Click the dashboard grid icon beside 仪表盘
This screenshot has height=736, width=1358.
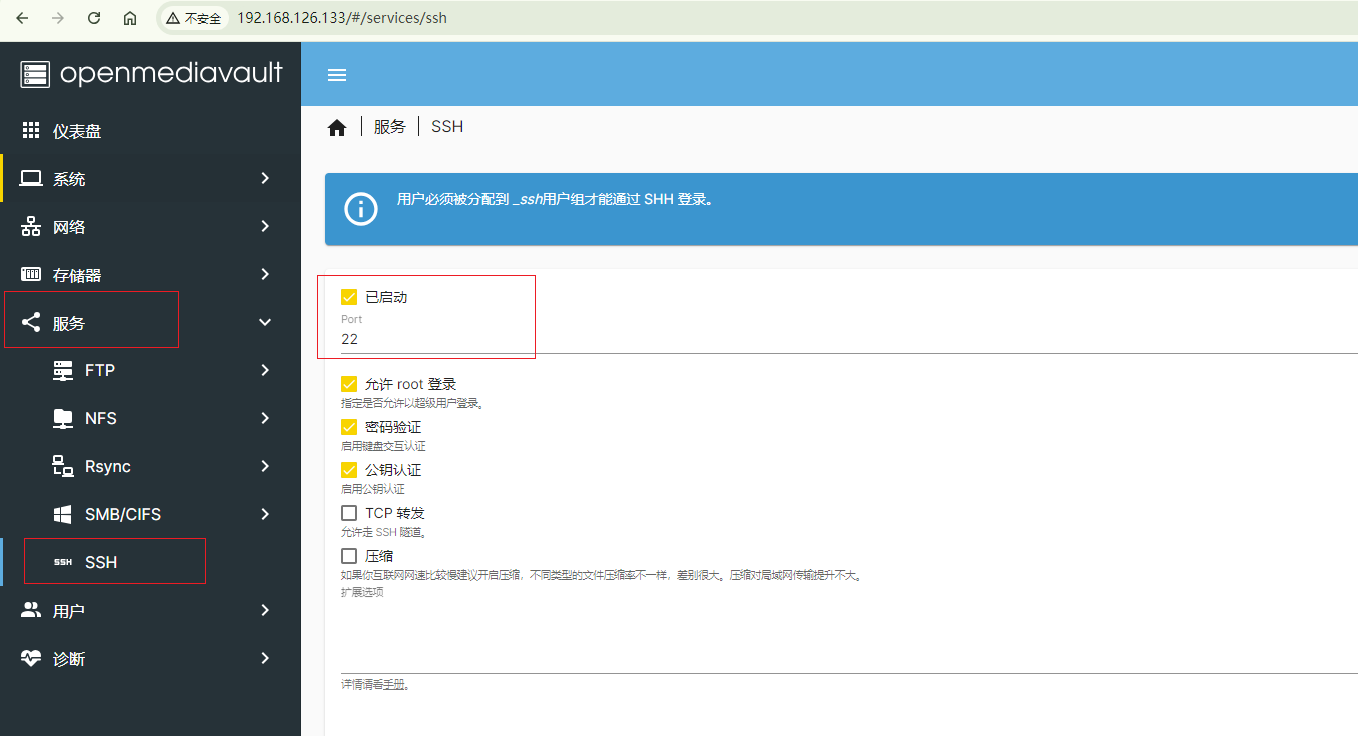31,131
